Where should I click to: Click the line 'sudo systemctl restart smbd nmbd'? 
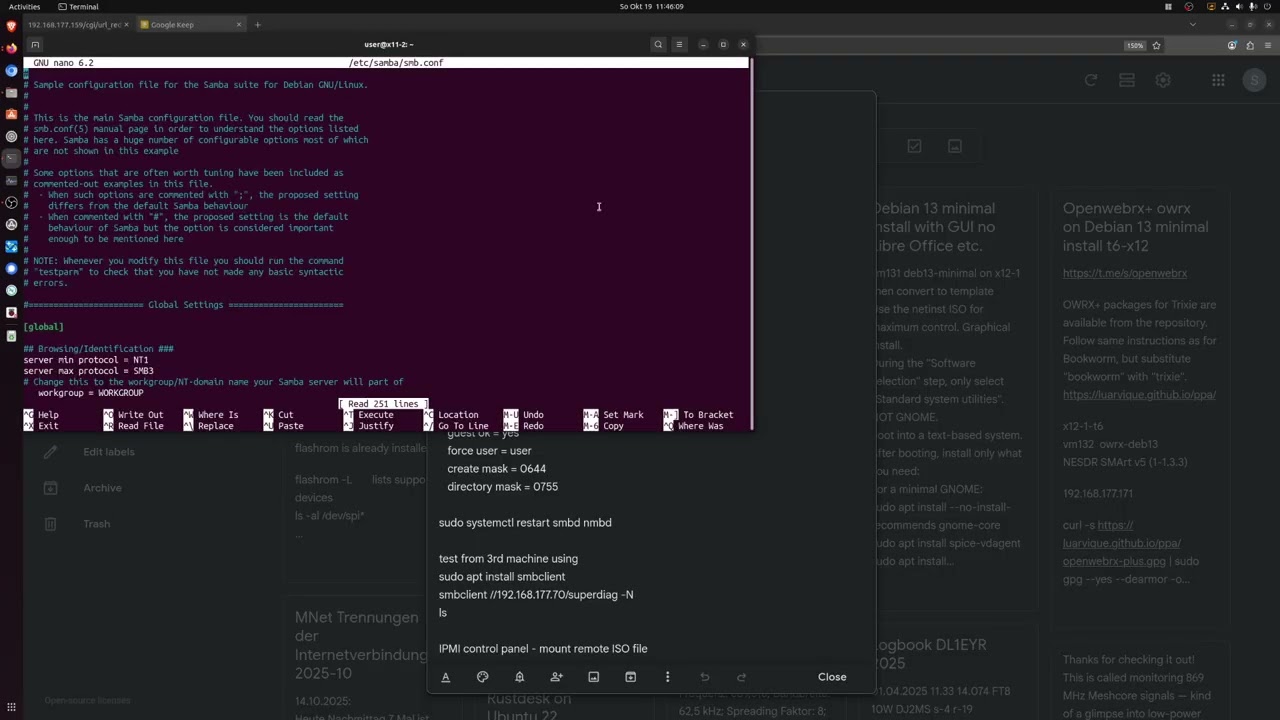pos(525,523)
